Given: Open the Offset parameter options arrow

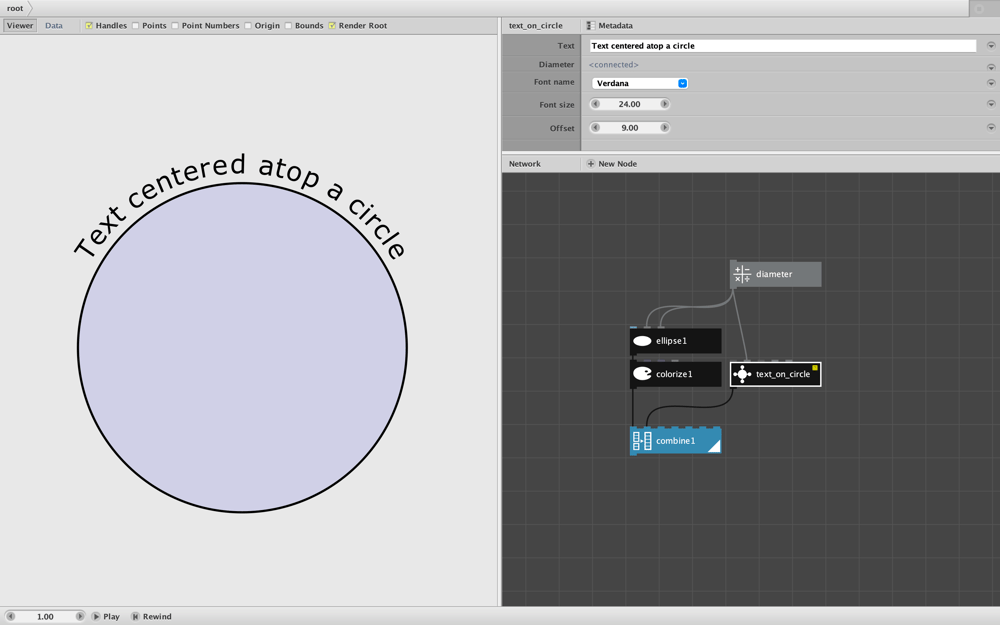Looking at the screenshot, I should [990, 128].
